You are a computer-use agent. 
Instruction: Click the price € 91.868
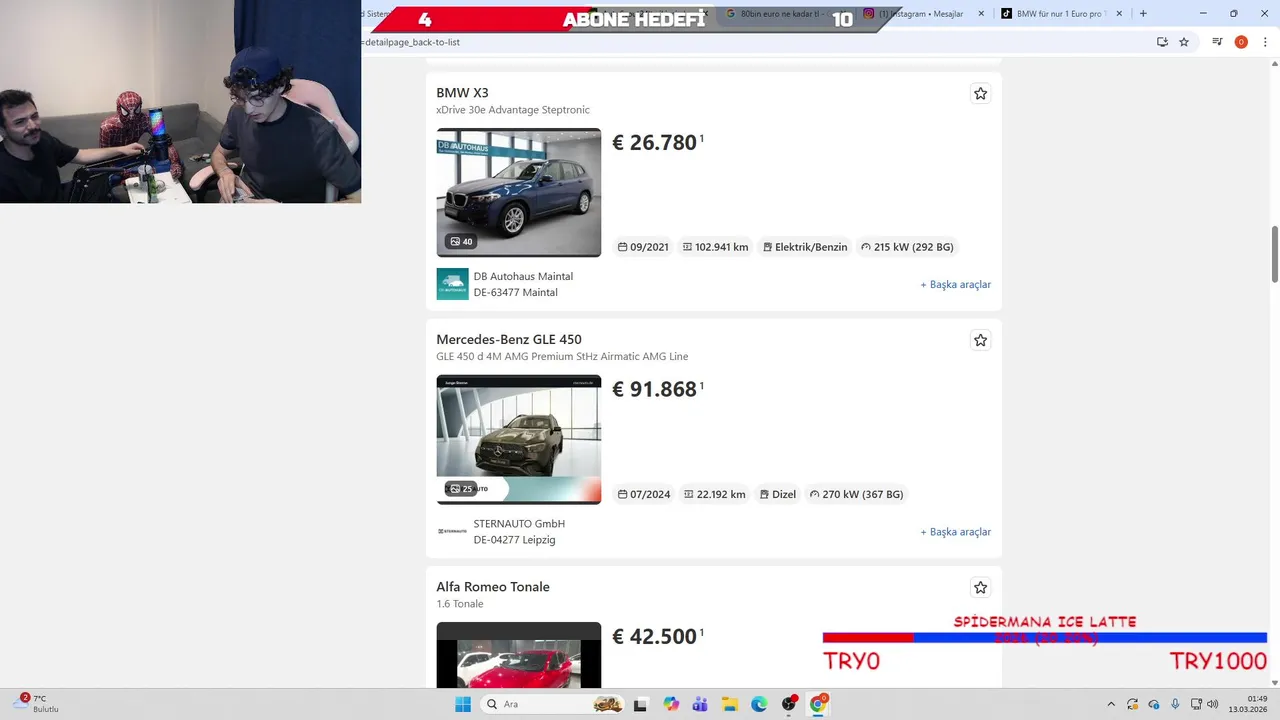coord(655,390)
